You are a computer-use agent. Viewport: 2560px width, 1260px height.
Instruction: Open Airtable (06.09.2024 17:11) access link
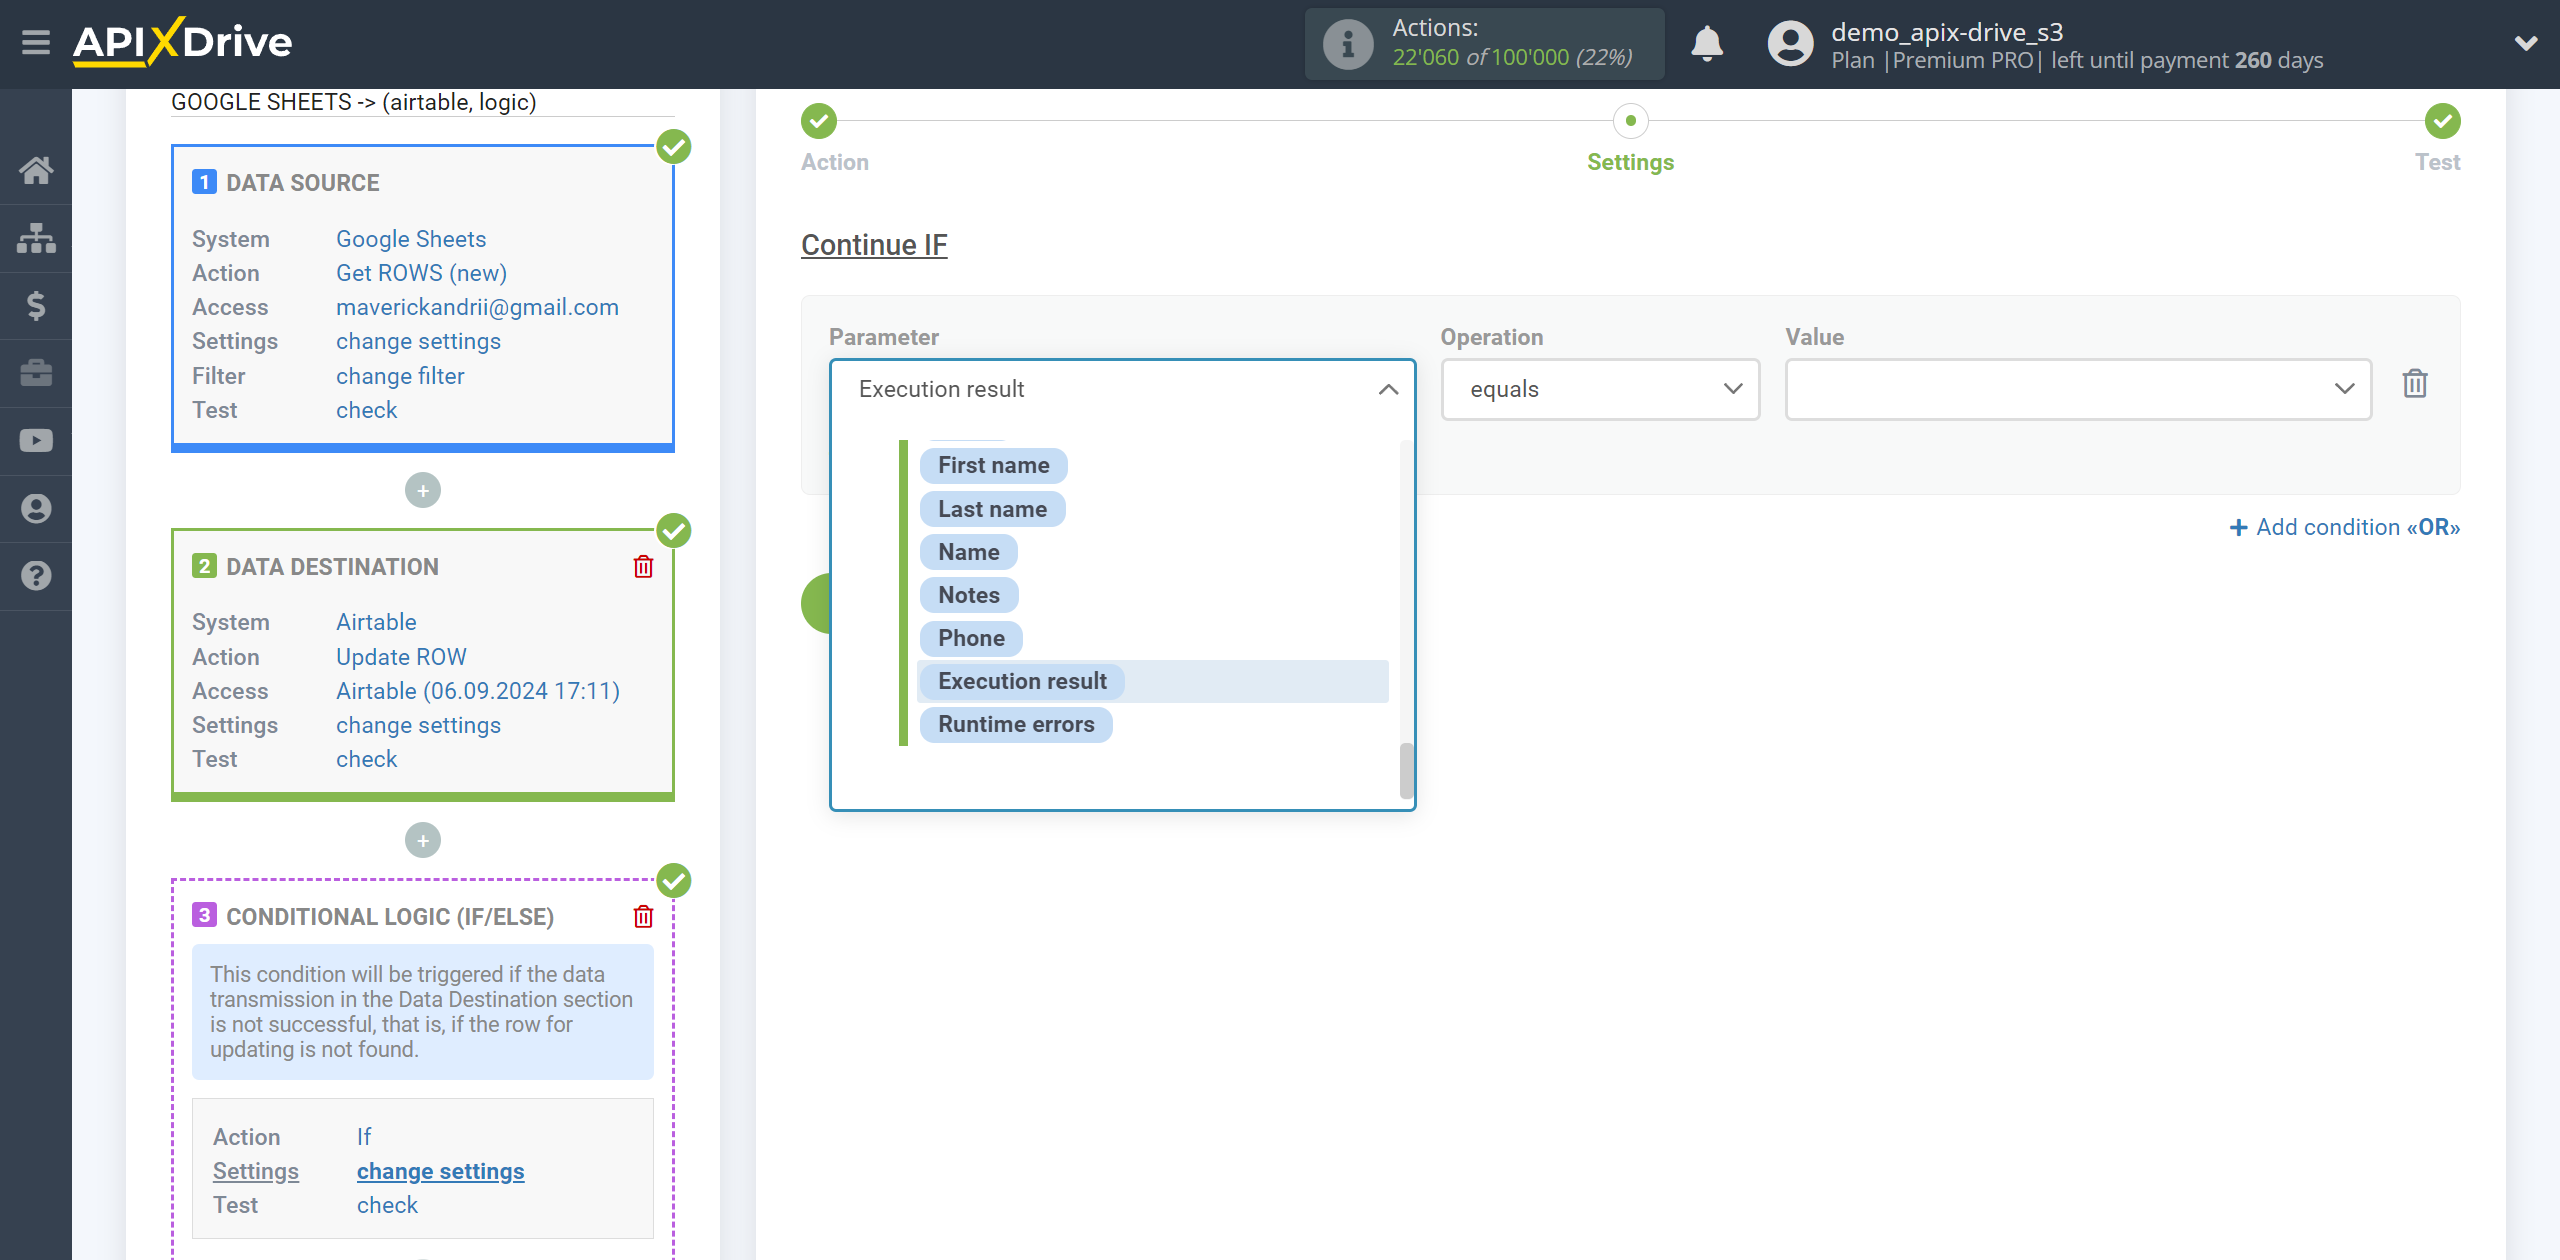coord(478,691)
